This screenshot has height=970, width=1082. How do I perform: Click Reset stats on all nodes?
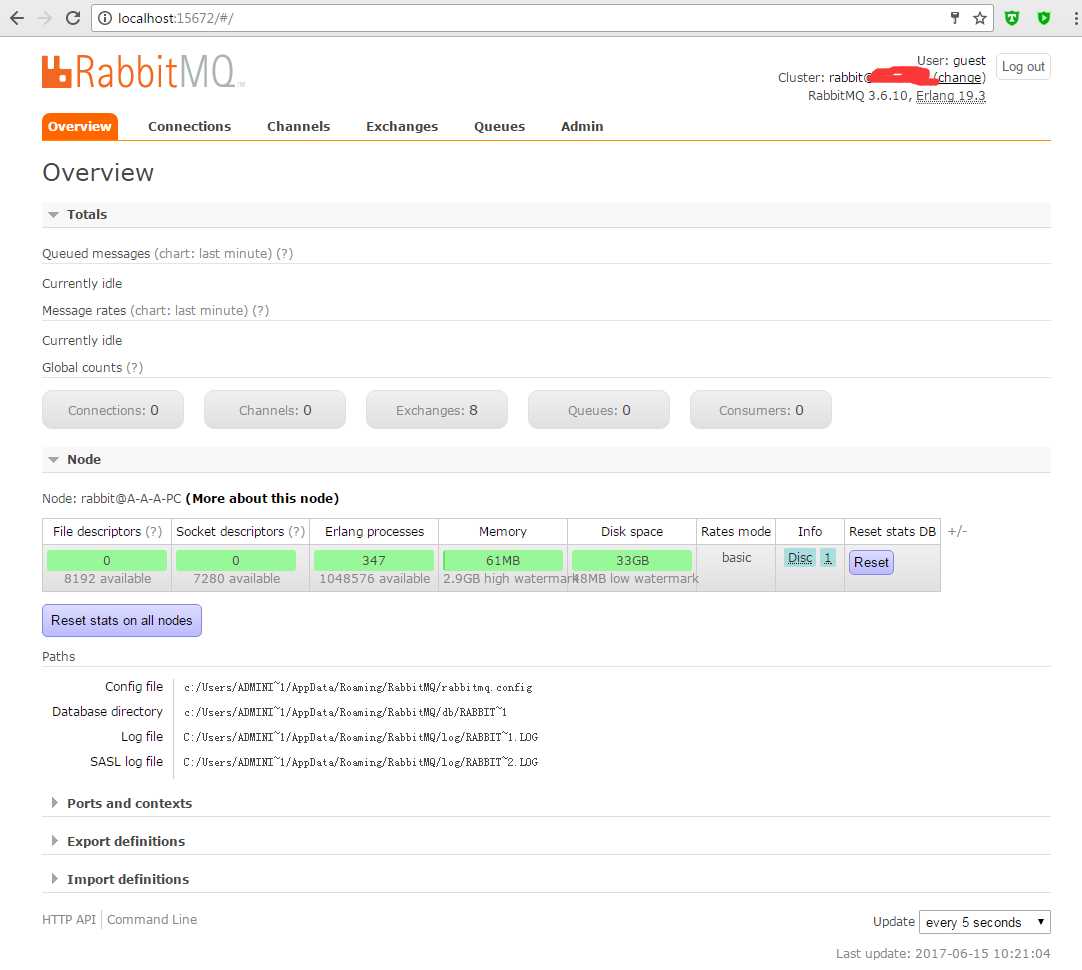[x=121, y=620]
